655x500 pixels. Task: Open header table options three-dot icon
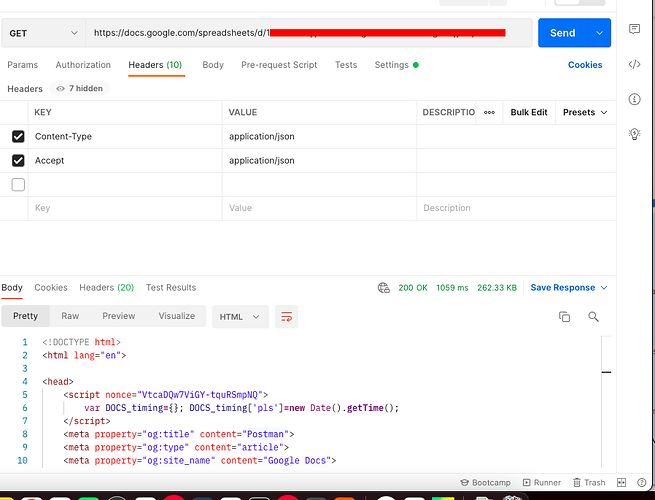(489, 112)
